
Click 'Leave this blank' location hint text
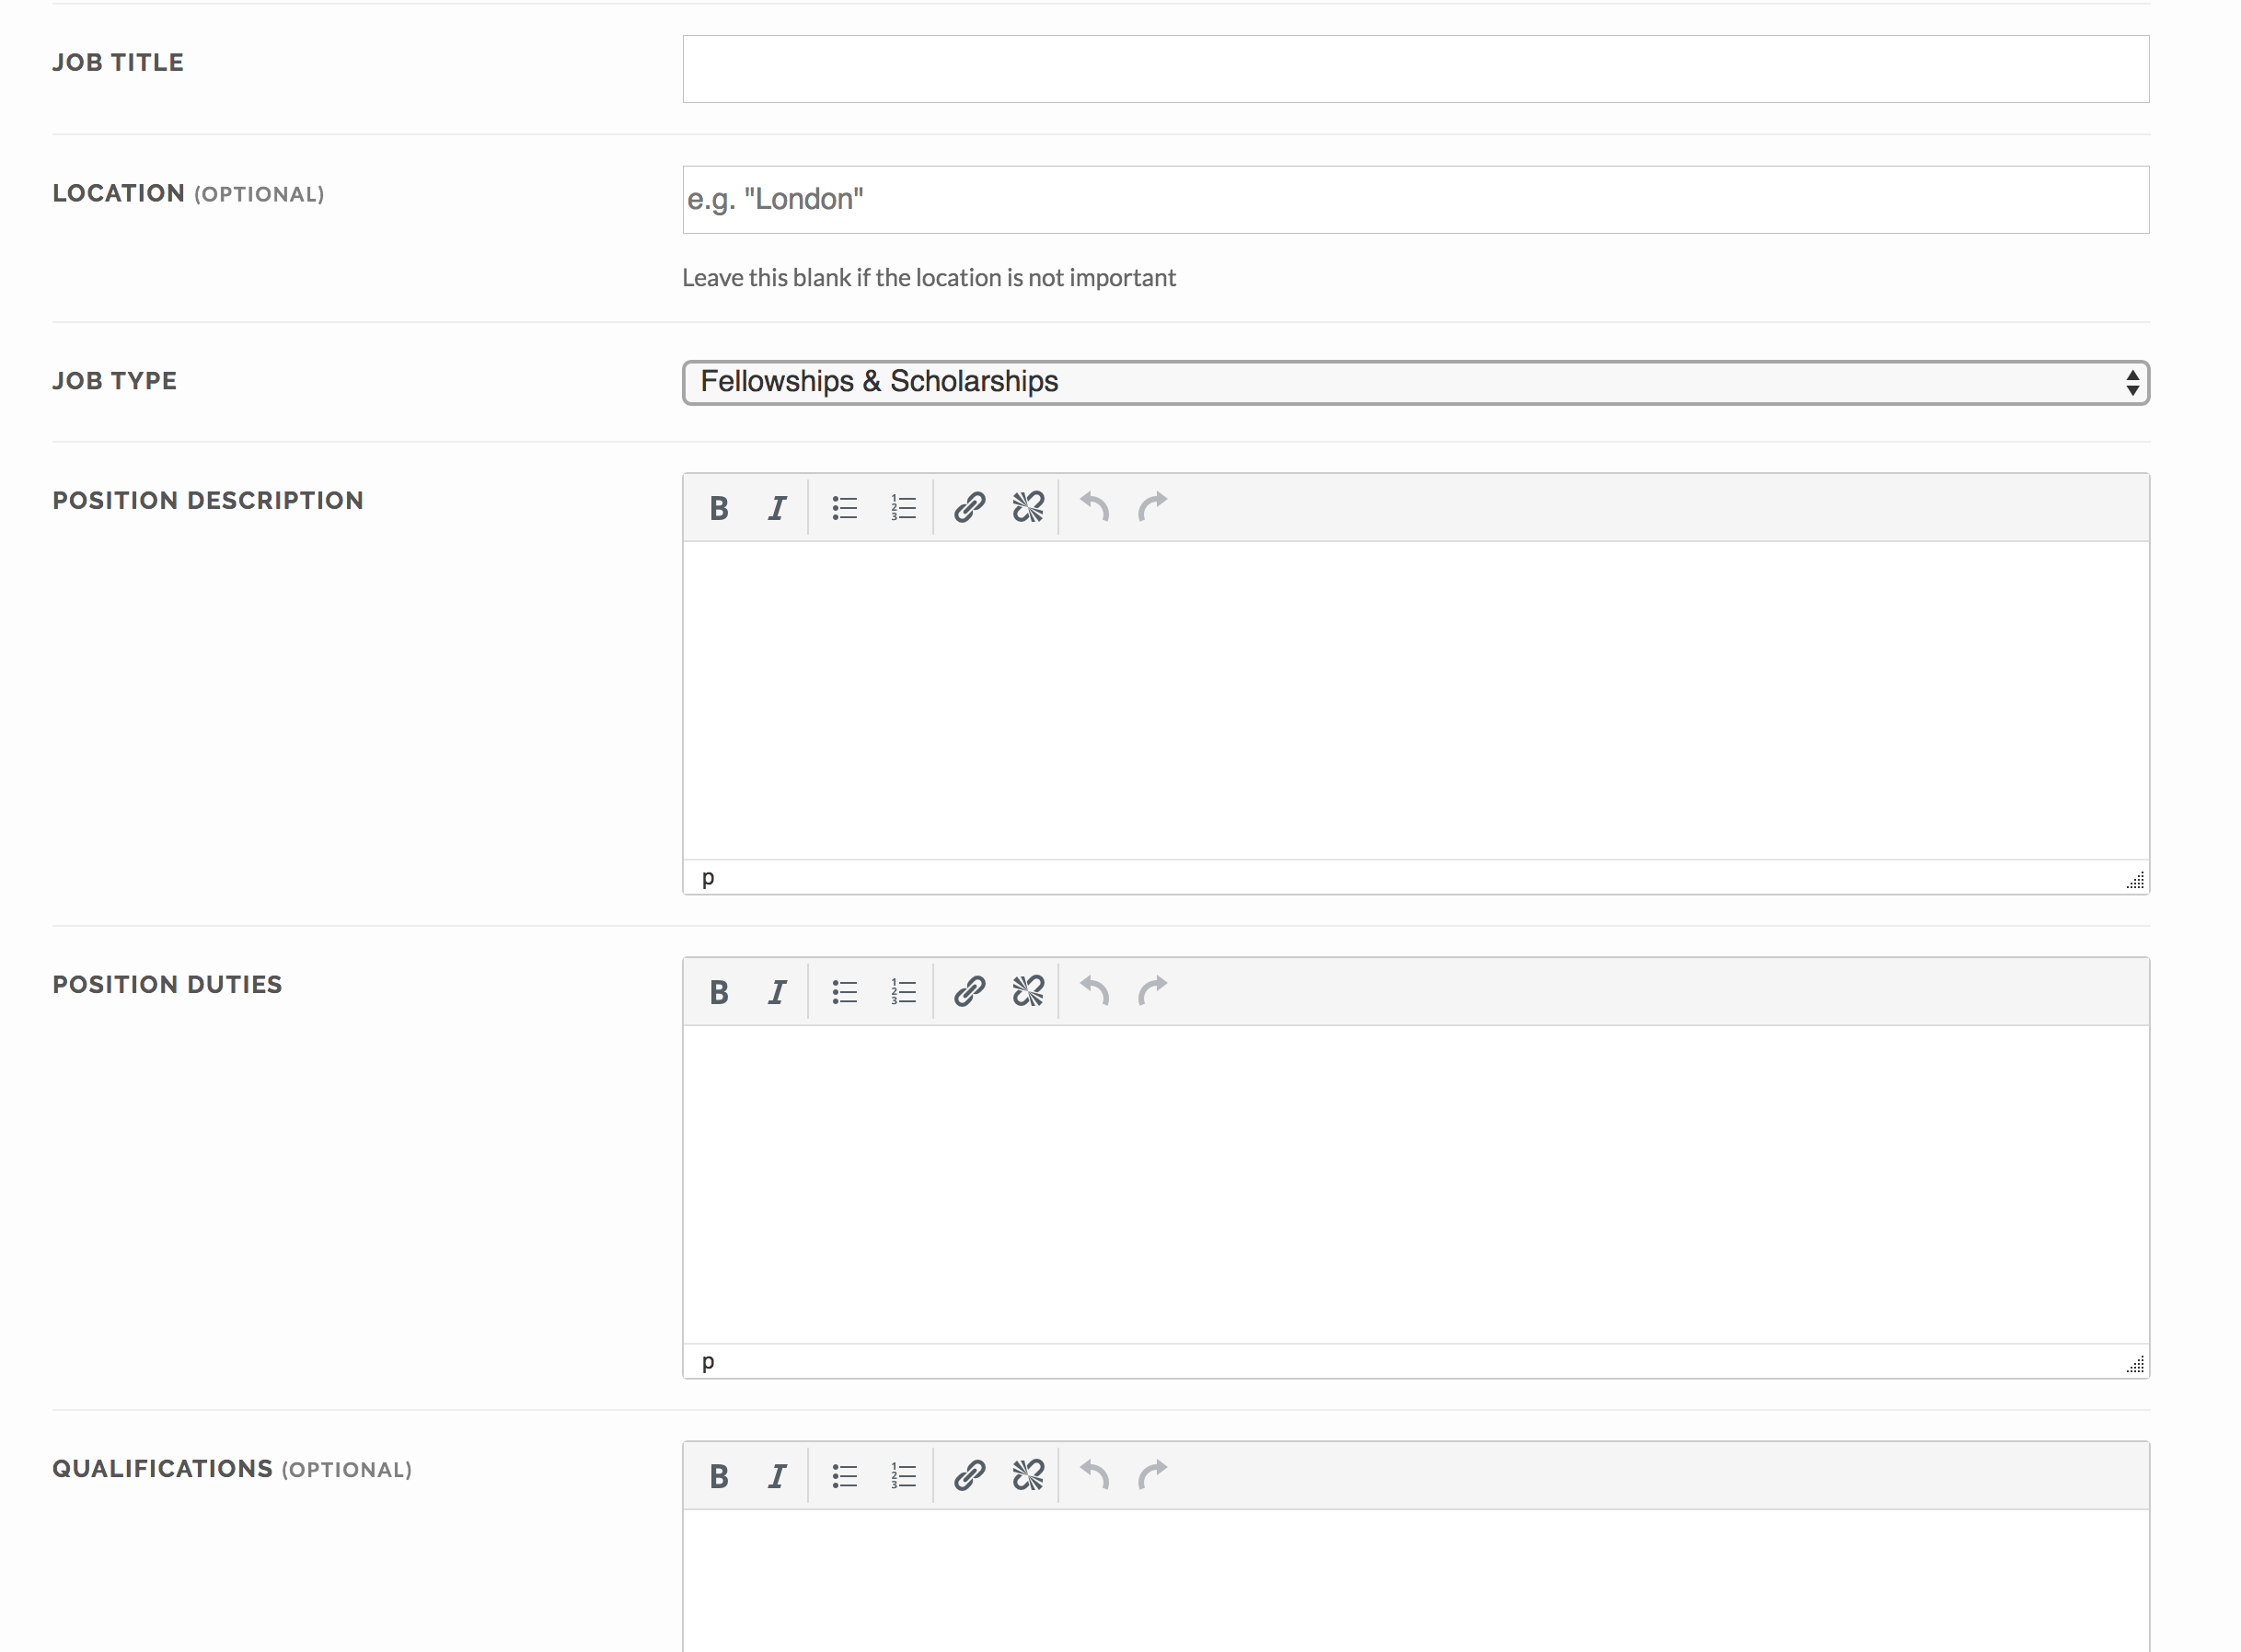coord(928,278)
